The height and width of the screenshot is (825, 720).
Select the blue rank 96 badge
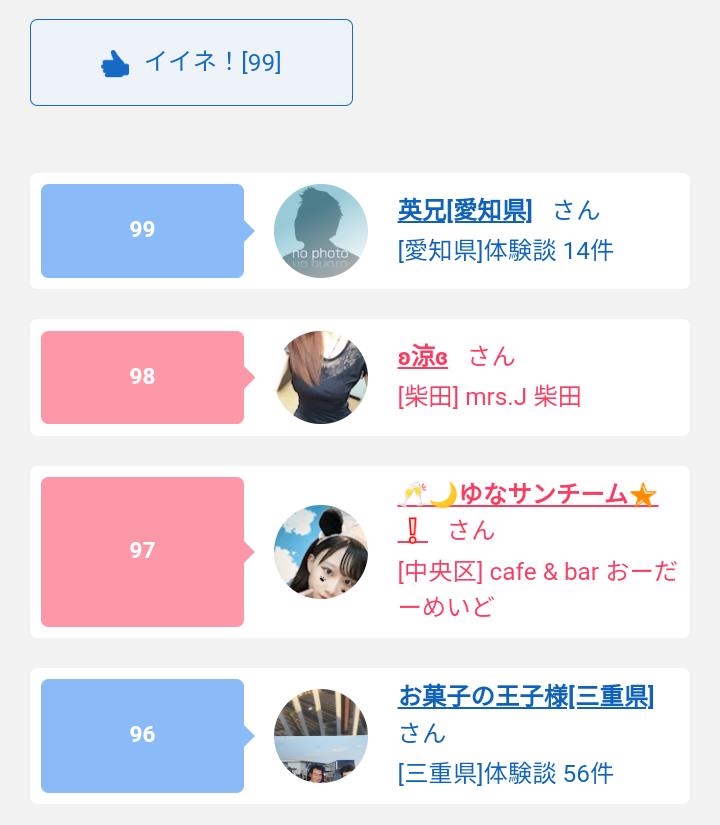[x=142, y=735]
